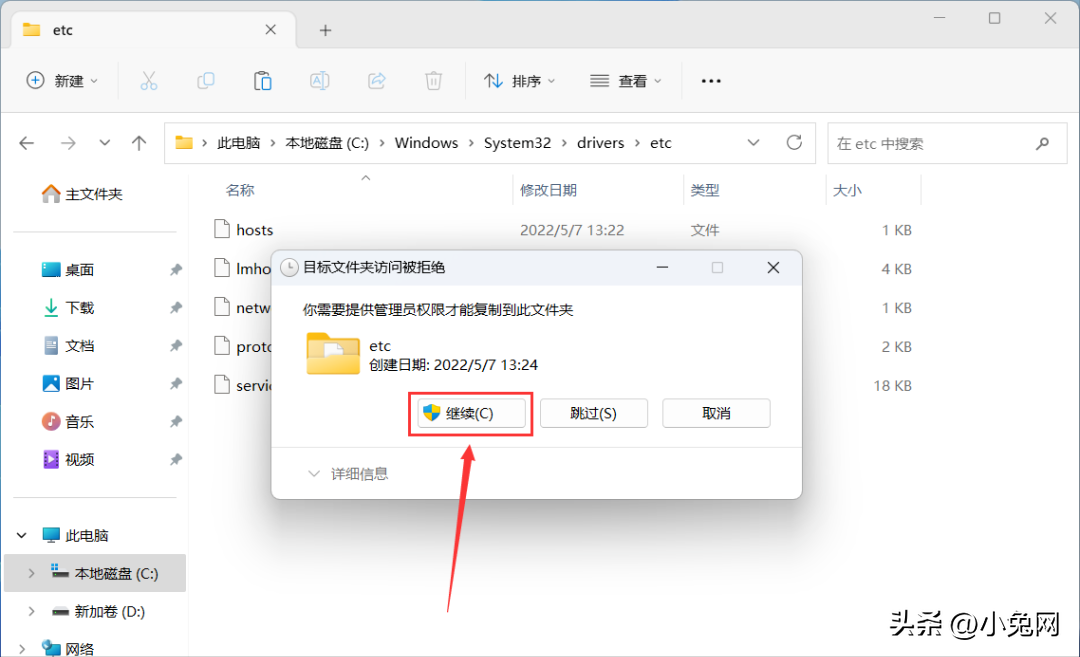
Task: Expand 详细信息 details in dialog
Action: [348, 474]
